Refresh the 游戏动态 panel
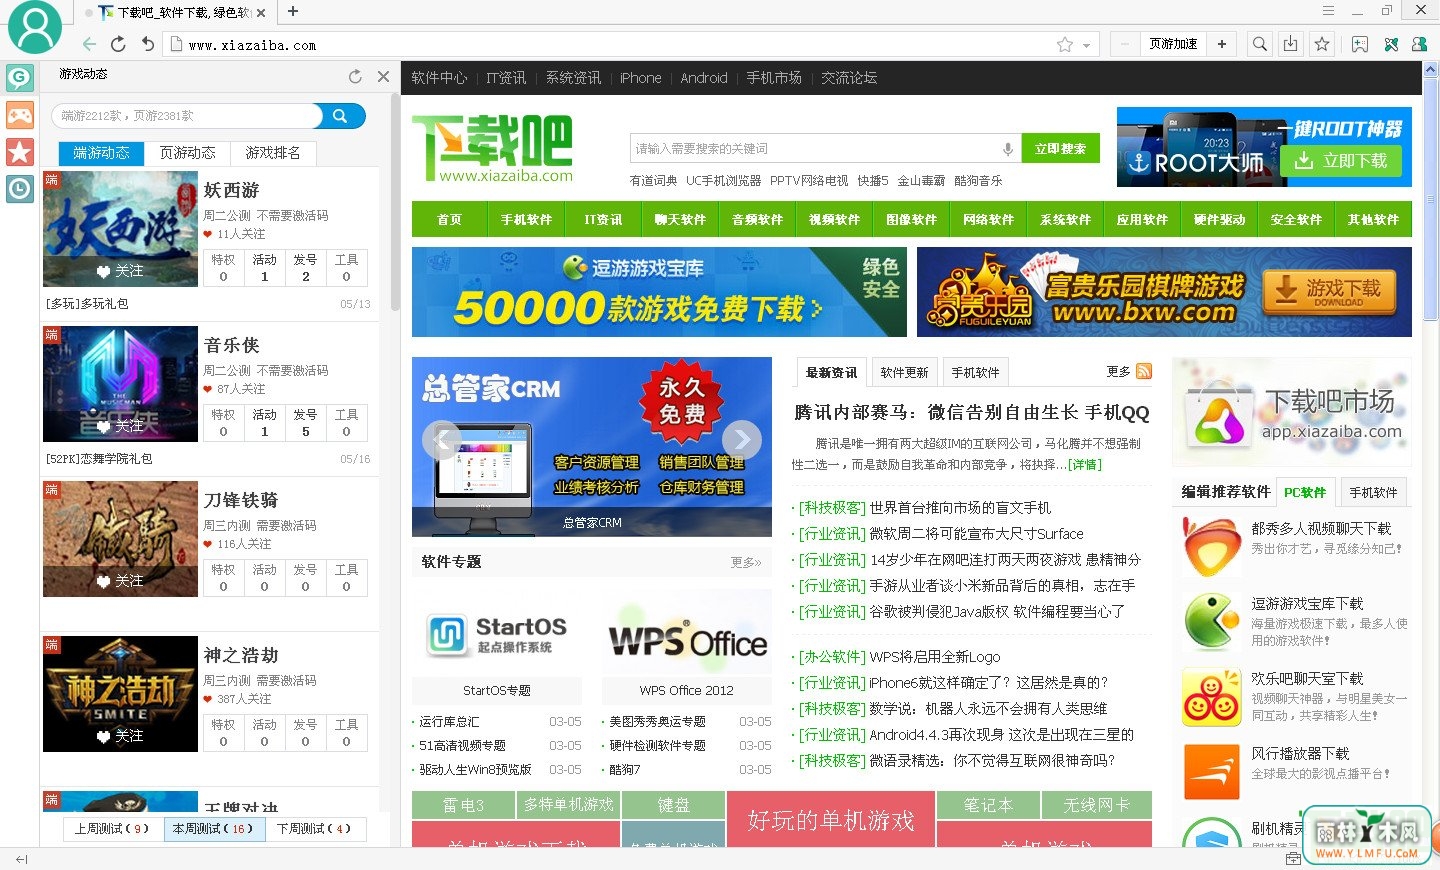Screen dimensions: 1440x870 click(x=355, y=76)
